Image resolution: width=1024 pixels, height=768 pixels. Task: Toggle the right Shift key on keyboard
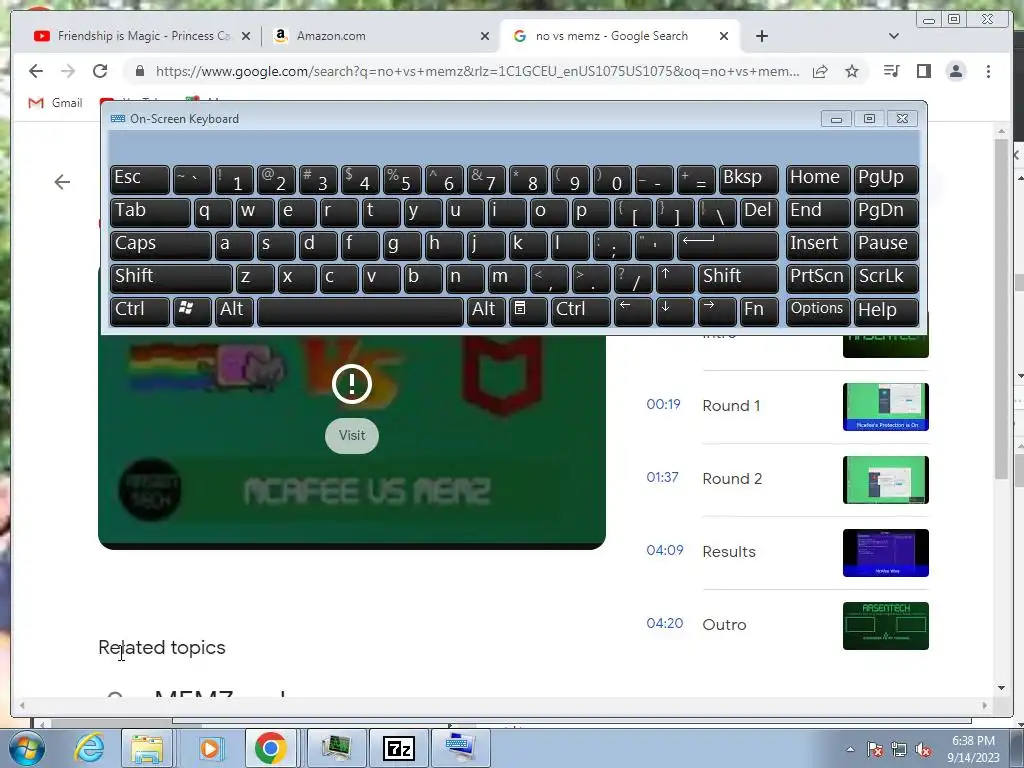point(738,278)
